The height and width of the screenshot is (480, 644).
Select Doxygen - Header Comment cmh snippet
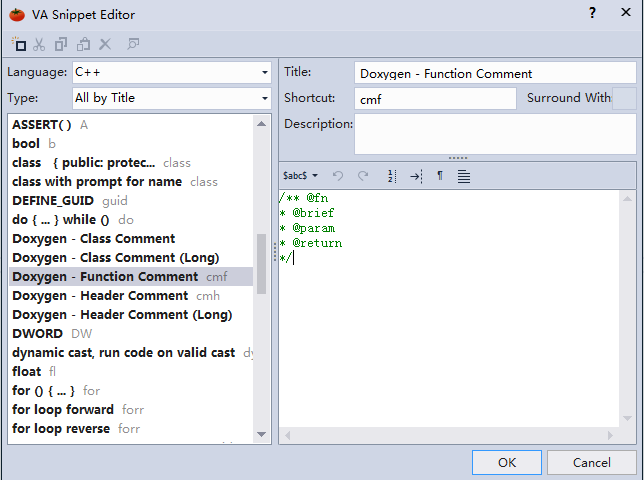(131, 295)
